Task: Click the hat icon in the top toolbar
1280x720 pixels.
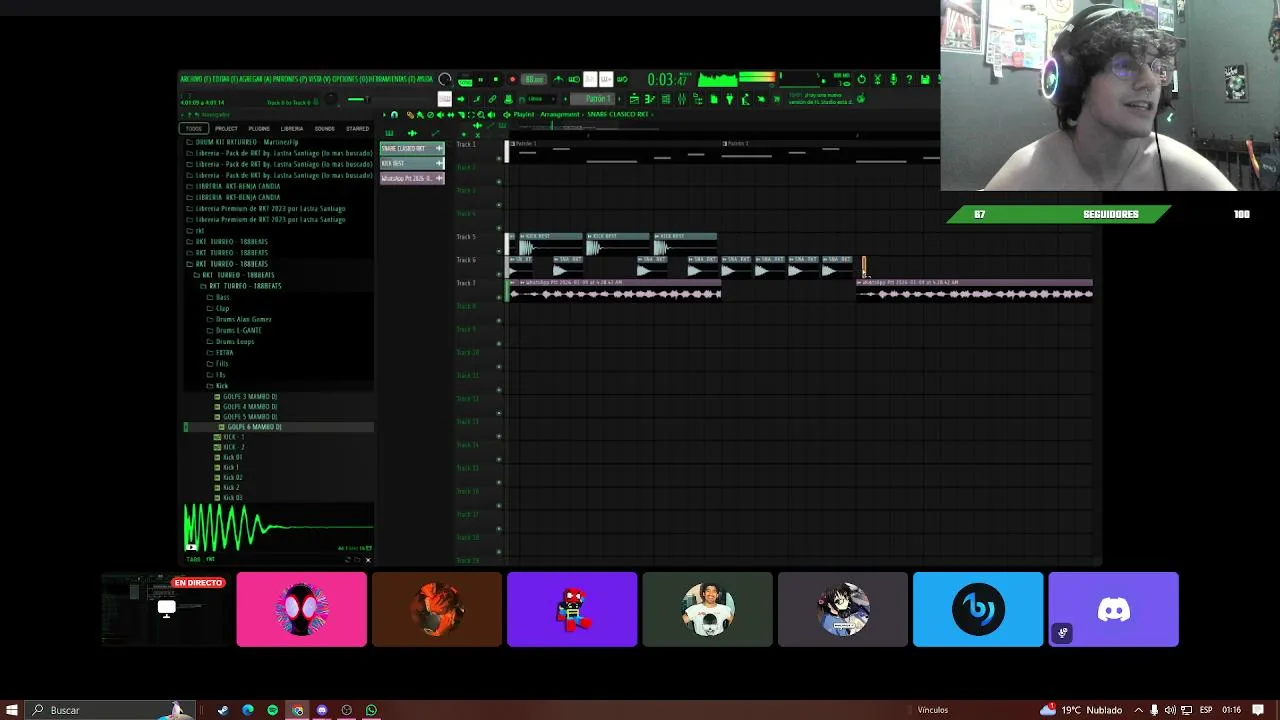Action: pyautogui.click(x=509, y=99)
